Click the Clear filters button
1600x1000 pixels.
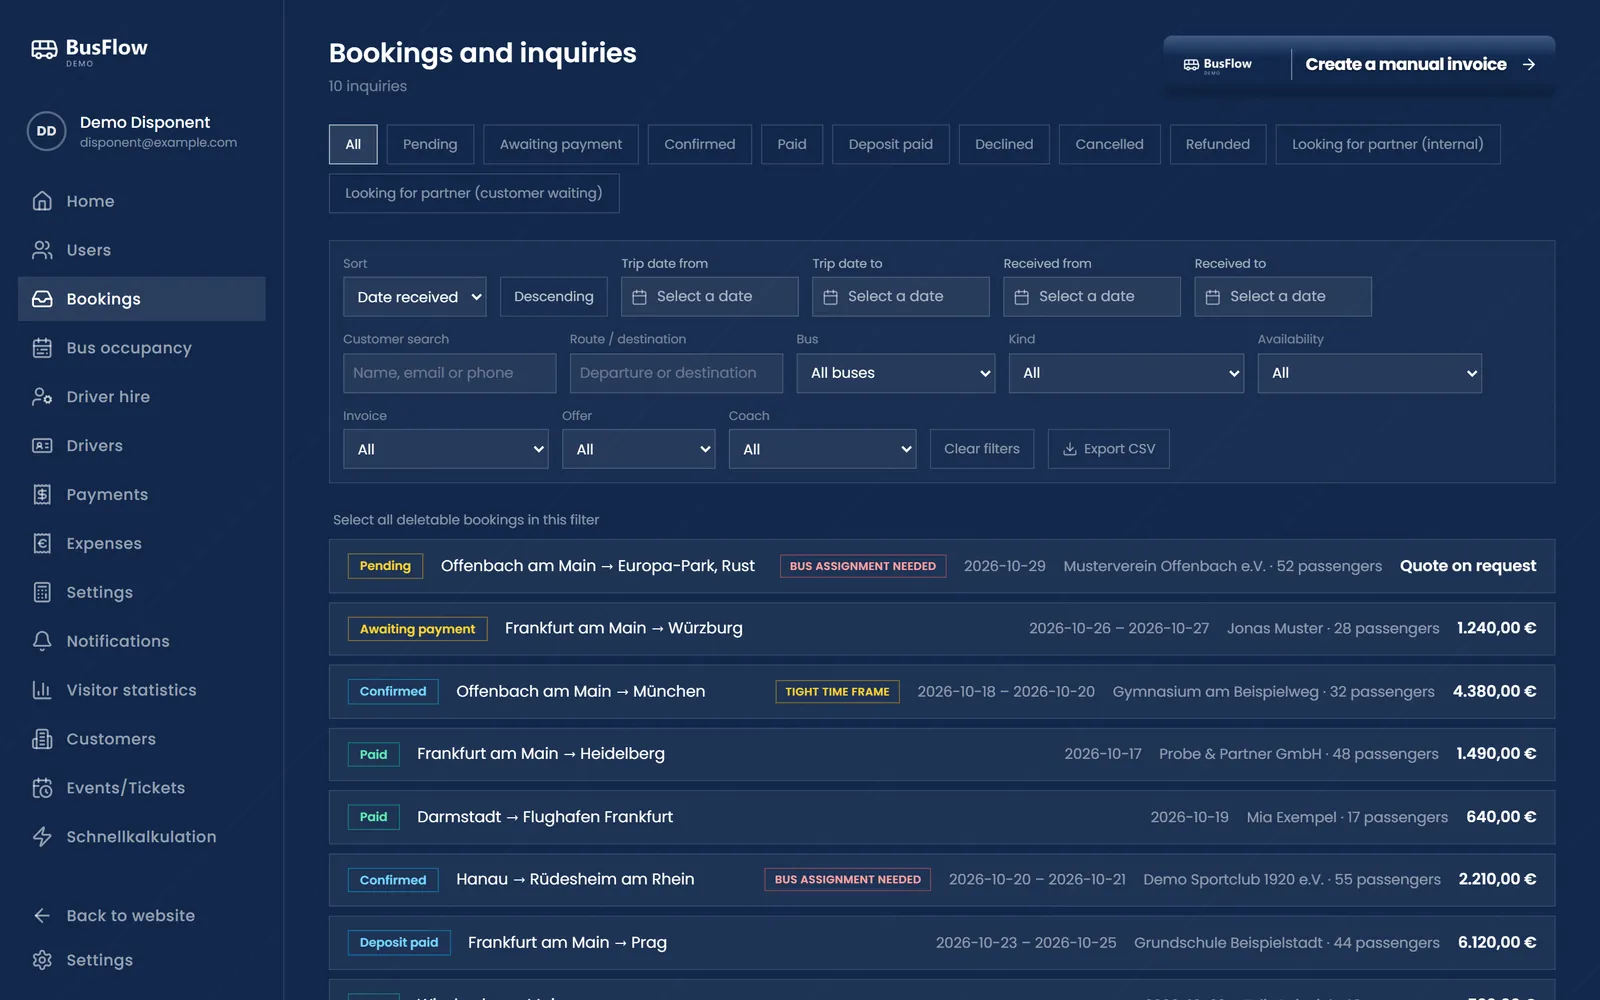982,449
